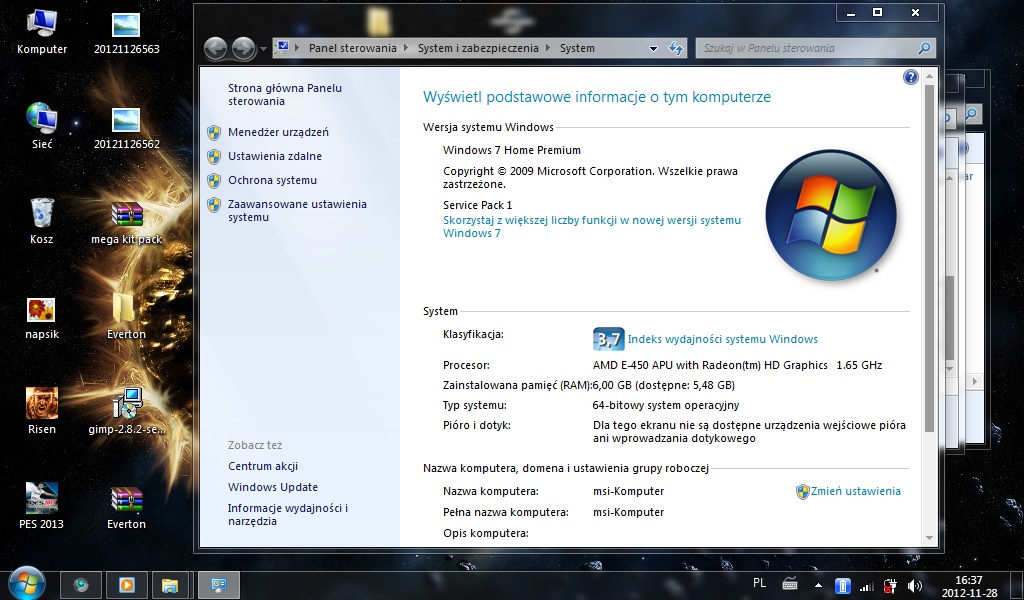Viewport: 1024px width, 600px height.
Task: Open the Windows Explorer taskbar icon
Action: pyautogui.click(x=170, y=585)
